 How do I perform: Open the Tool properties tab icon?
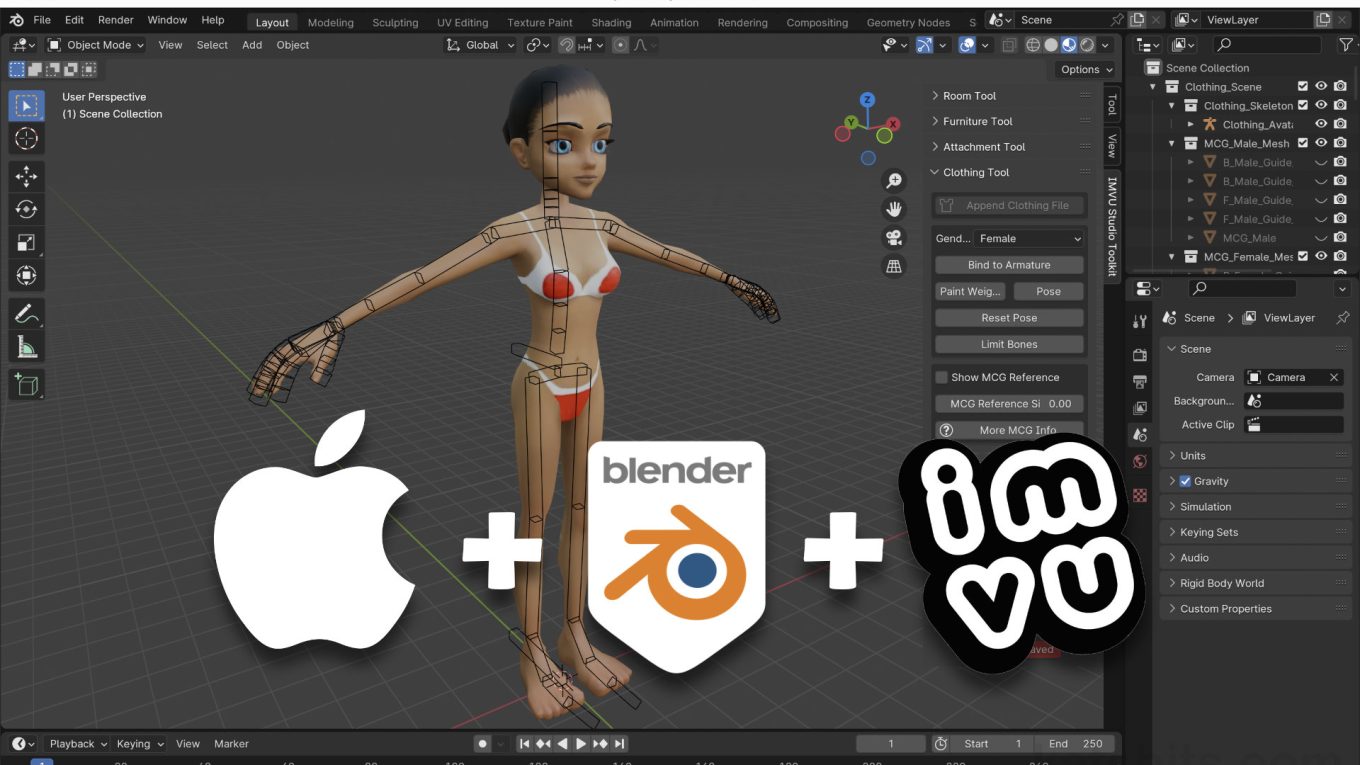click(1140, 321)
